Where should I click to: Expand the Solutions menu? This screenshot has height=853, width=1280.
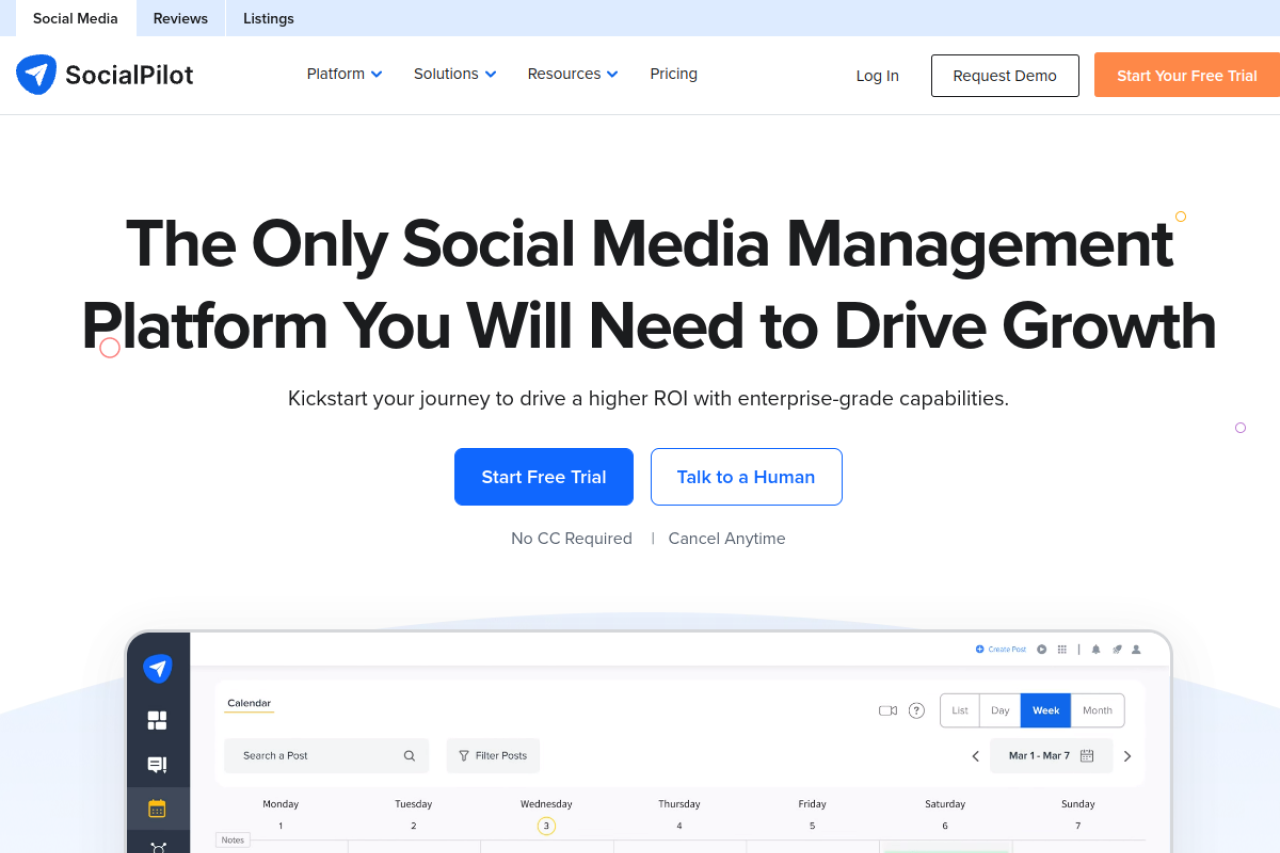[x=455, y=74]
